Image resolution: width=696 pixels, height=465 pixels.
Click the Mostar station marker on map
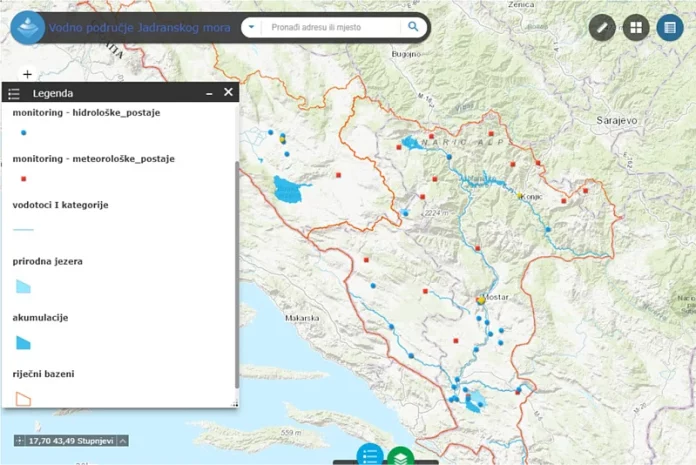(481, 299)
